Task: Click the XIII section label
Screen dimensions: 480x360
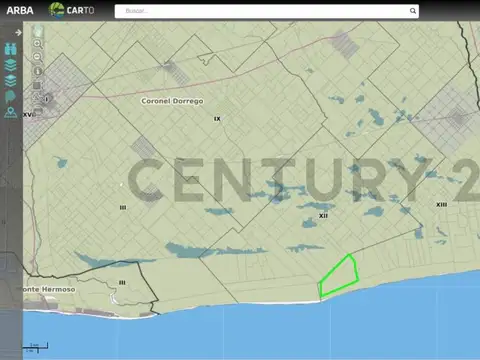Action: pos(442,204)
